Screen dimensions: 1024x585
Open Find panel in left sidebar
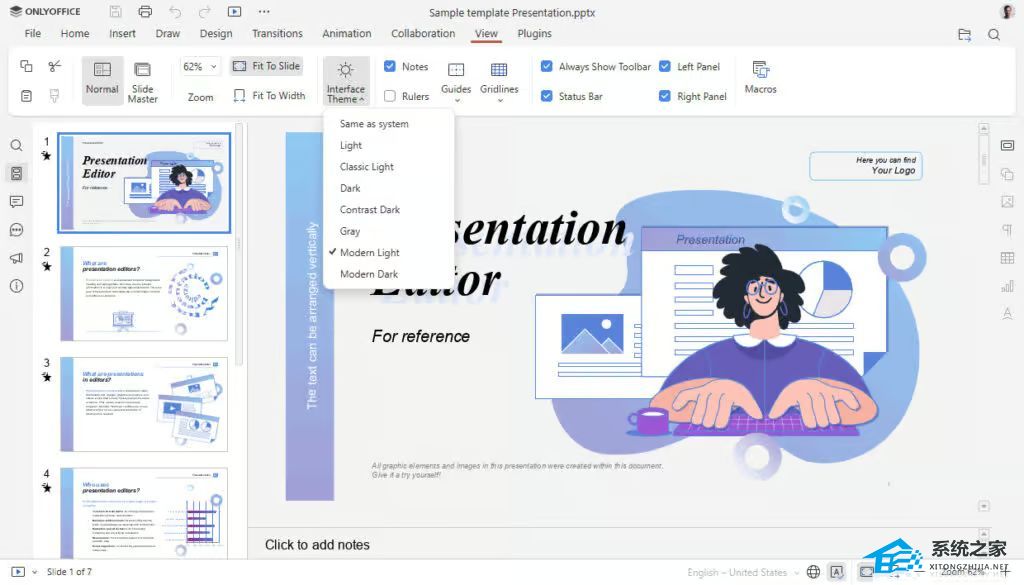16,146
